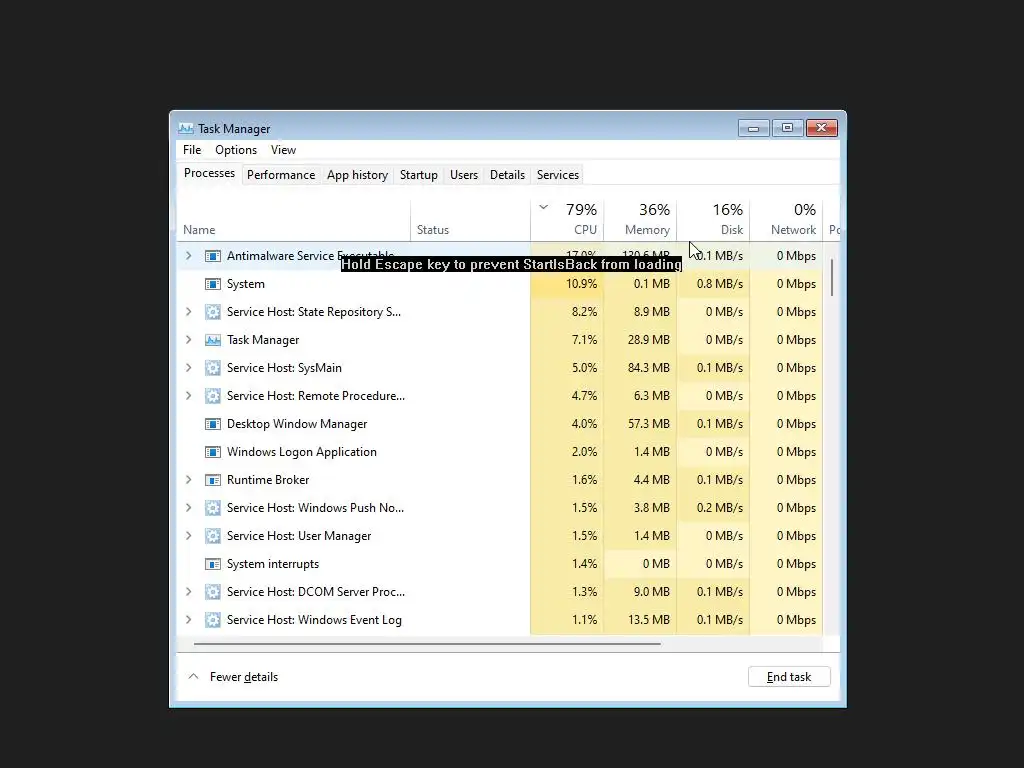Click the System disk value 0.8 MB/s
The image size is (1024, 768).
click(720, 284)
